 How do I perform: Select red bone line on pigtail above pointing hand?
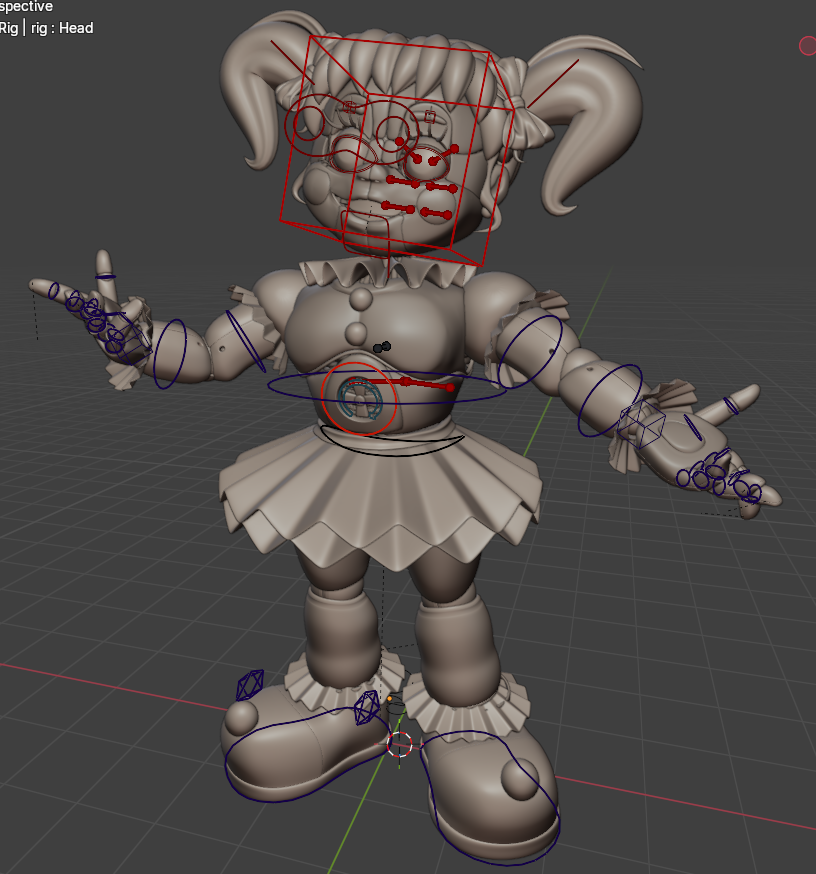point(292,62)
